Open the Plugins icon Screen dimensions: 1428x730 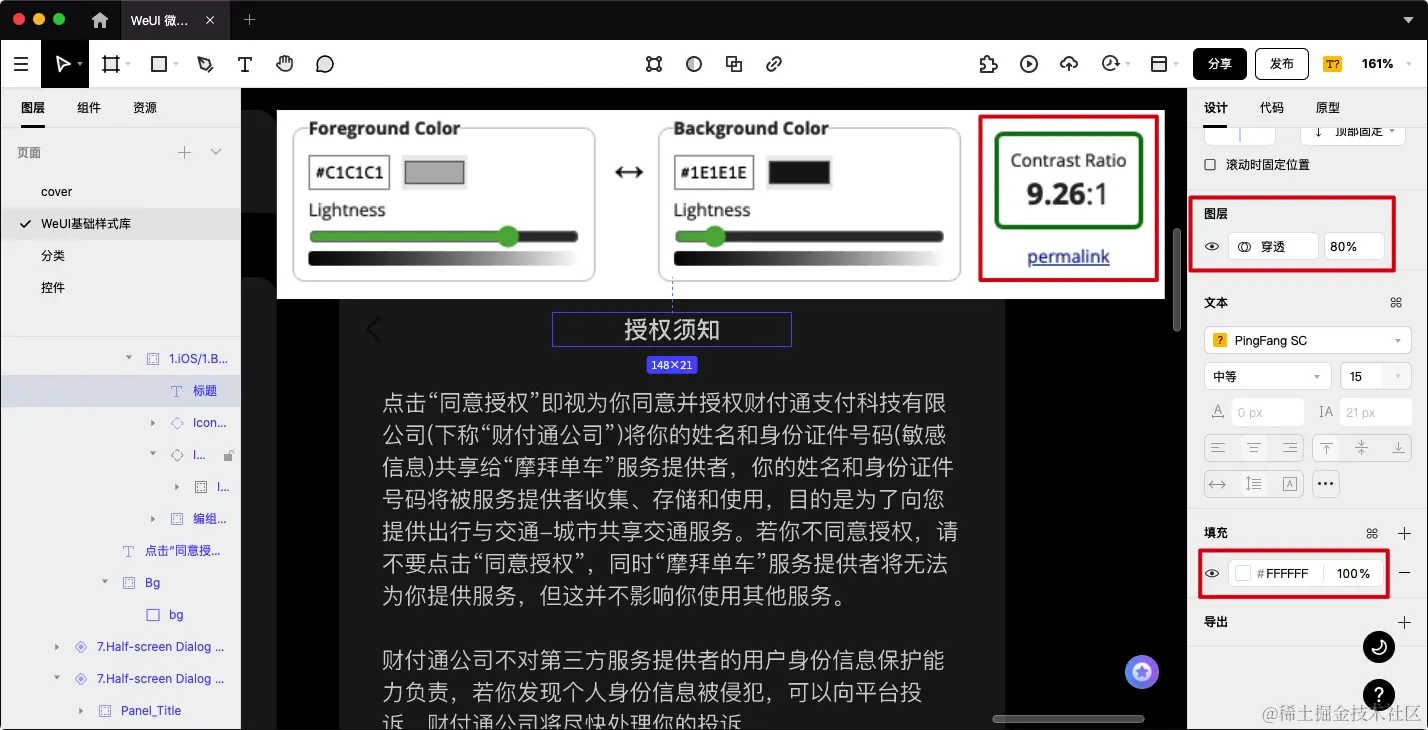pos(988,63)
